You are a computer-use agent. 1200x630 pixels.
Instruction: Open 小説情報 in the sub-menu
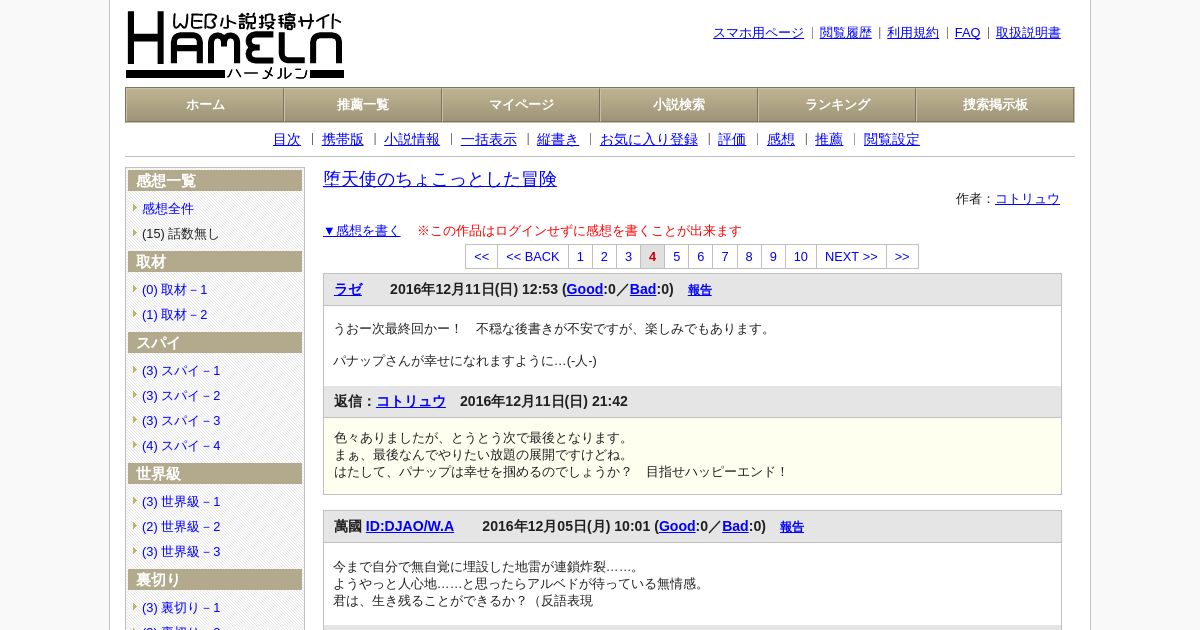click(x=412, y=140)
